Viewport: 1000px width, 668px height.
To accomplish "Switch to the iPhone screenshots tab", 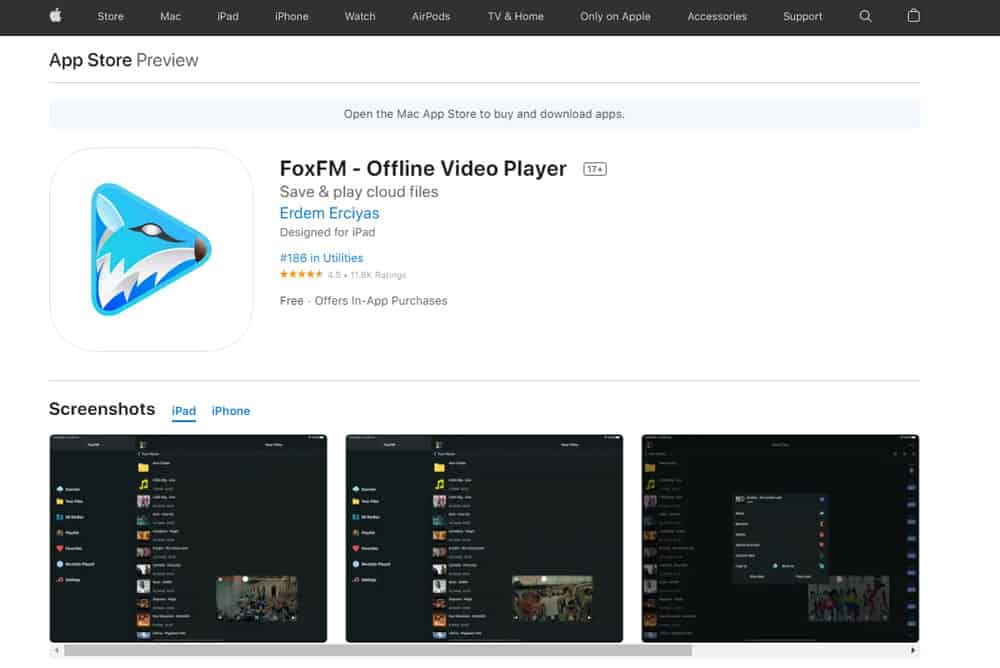I will coord(231,411).
